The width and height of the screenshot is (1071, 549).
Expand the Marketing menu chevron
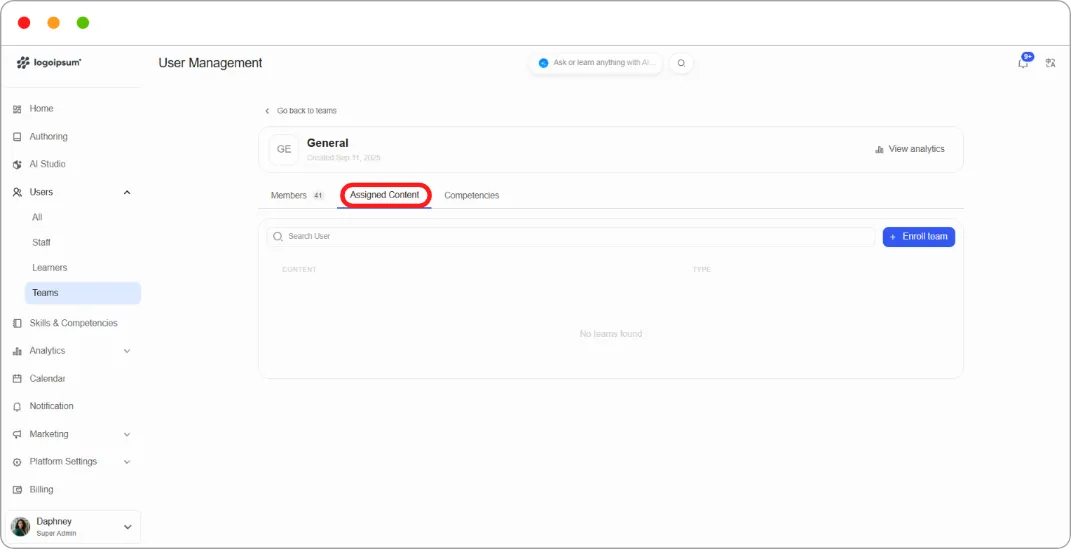click(127, 434)
